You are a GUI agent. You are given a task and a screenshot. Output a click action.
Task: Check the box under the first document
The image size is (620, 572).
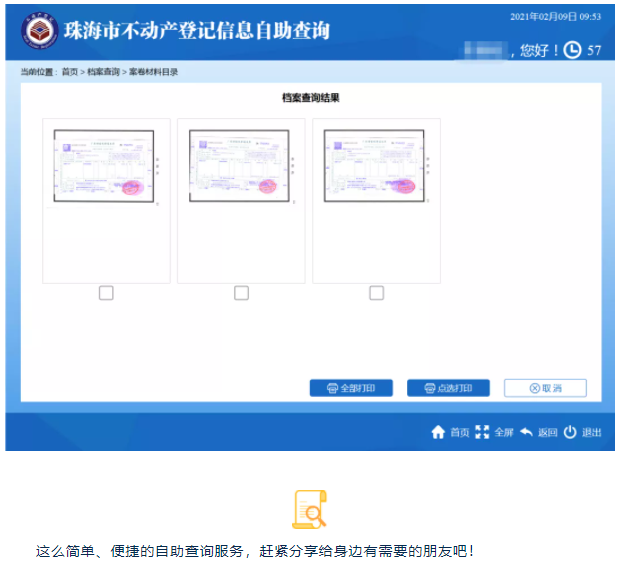106,293
